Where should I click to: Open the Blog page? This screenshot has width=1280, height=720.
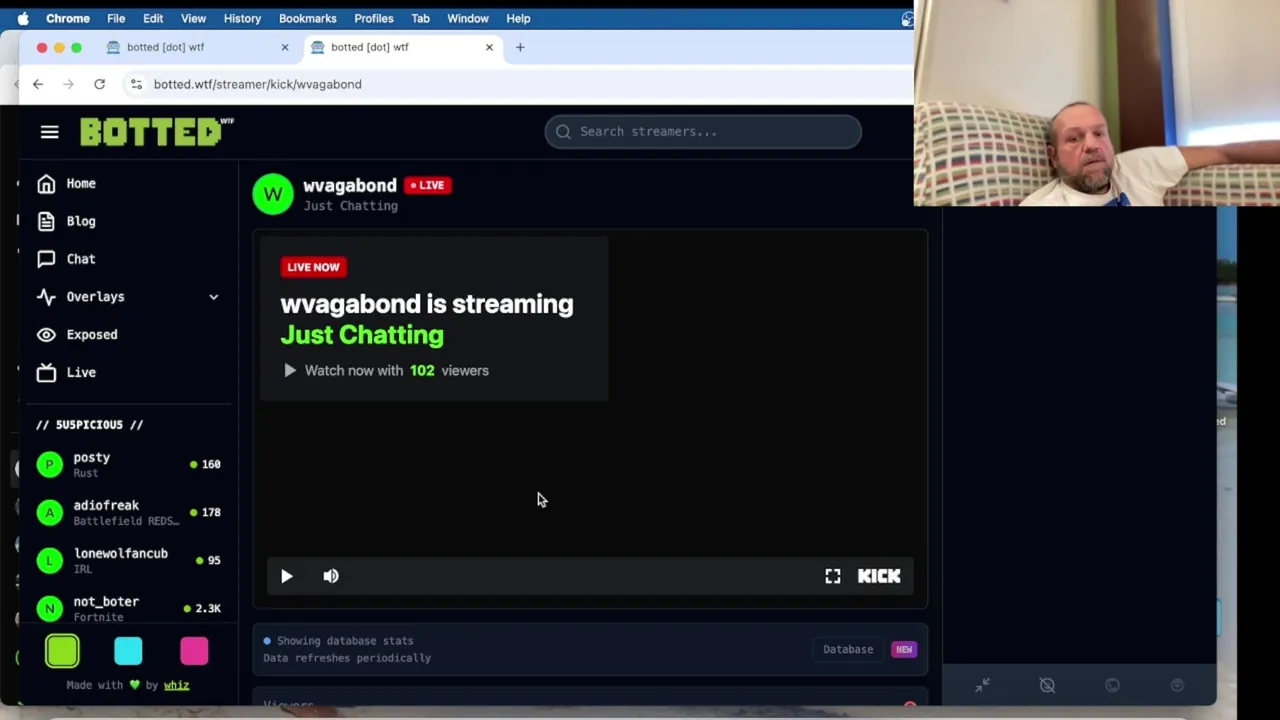coord(81,221)
